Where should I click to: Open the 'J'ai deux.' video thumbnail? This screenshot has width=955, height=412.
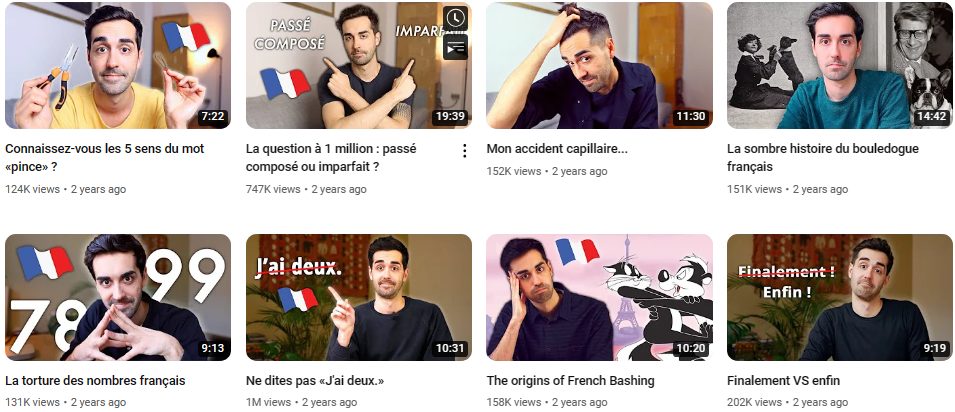point(358,297)
